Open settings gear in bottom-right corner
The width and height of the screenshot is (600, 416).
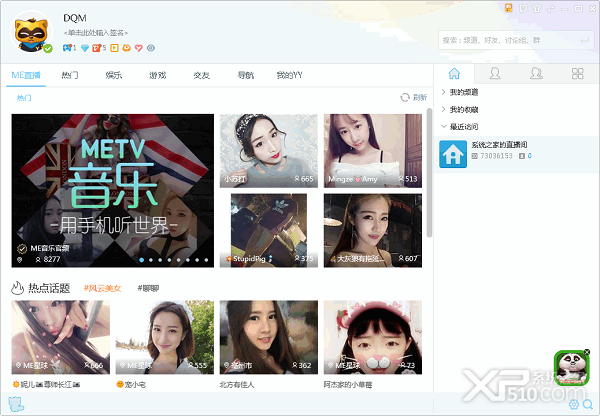pos(574,404)
